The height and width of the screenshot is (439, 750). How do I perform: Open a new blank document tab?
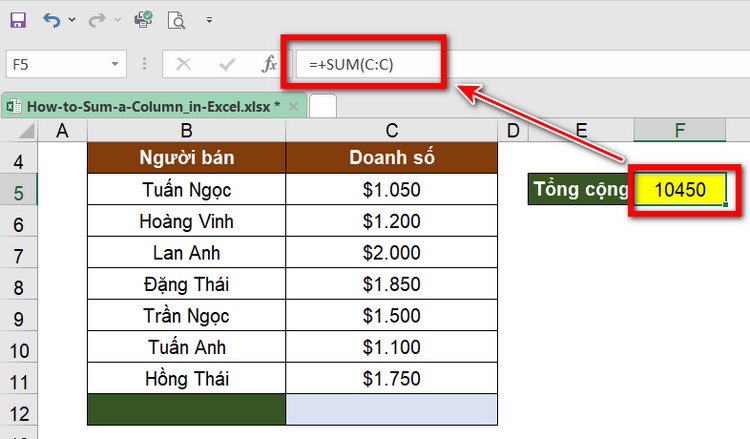click(323, 106)
